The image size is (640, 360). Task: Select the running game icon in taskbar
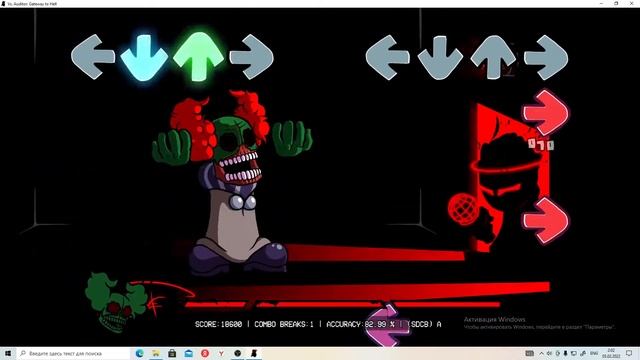pyautogui.click(x=254, y=353)
